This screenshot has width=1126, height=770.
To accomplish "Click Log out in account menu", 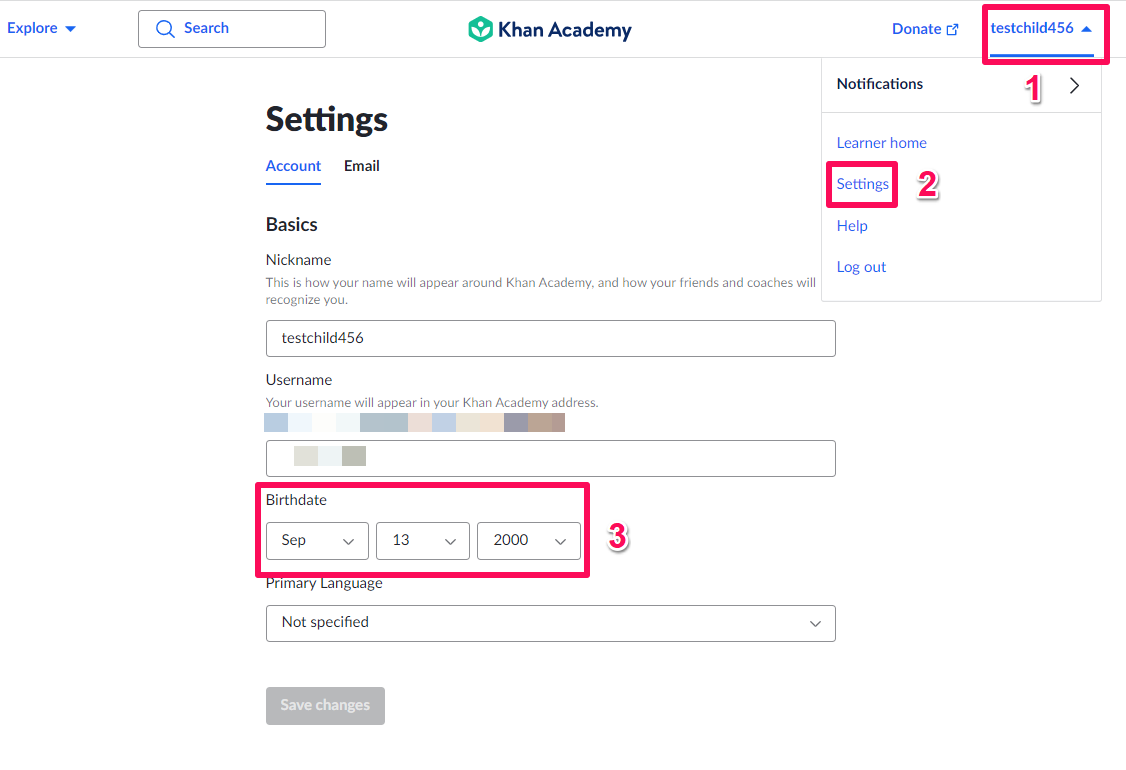I will pyautogui.click(x=861, y=266).
